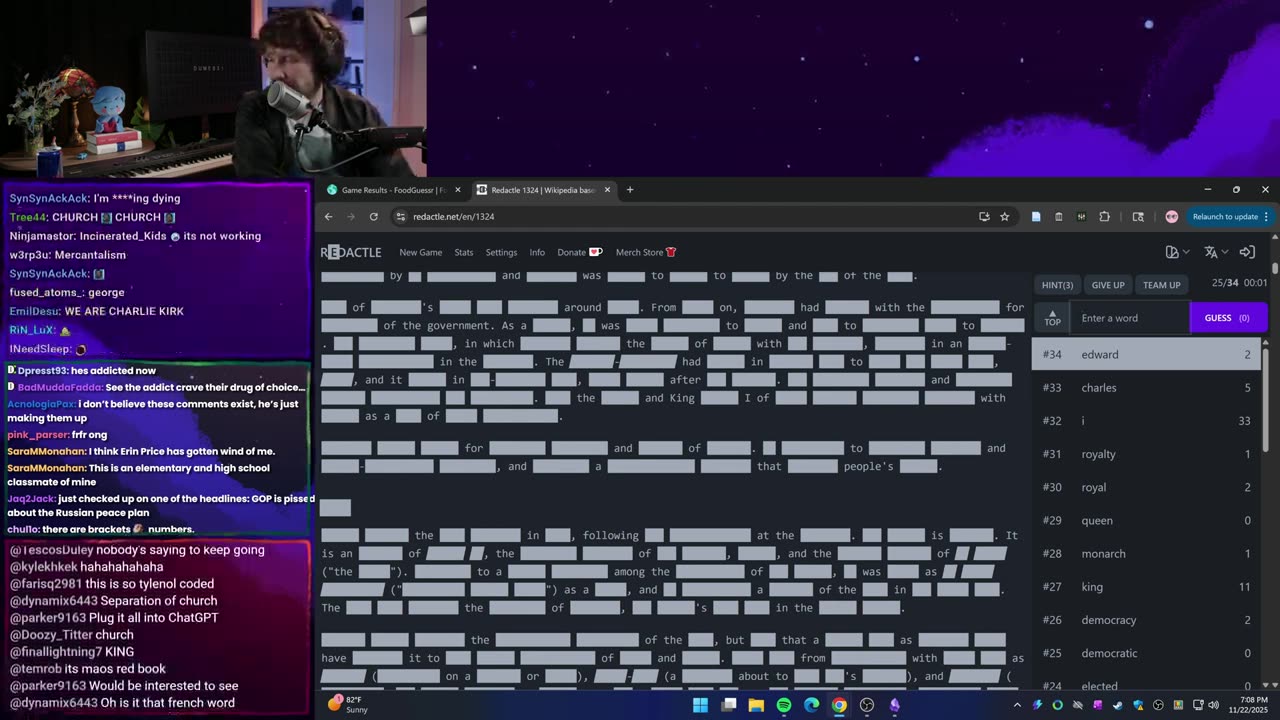
Task: Open Microsoft Edge from the taskbar
Action: (x=811, y=705)
